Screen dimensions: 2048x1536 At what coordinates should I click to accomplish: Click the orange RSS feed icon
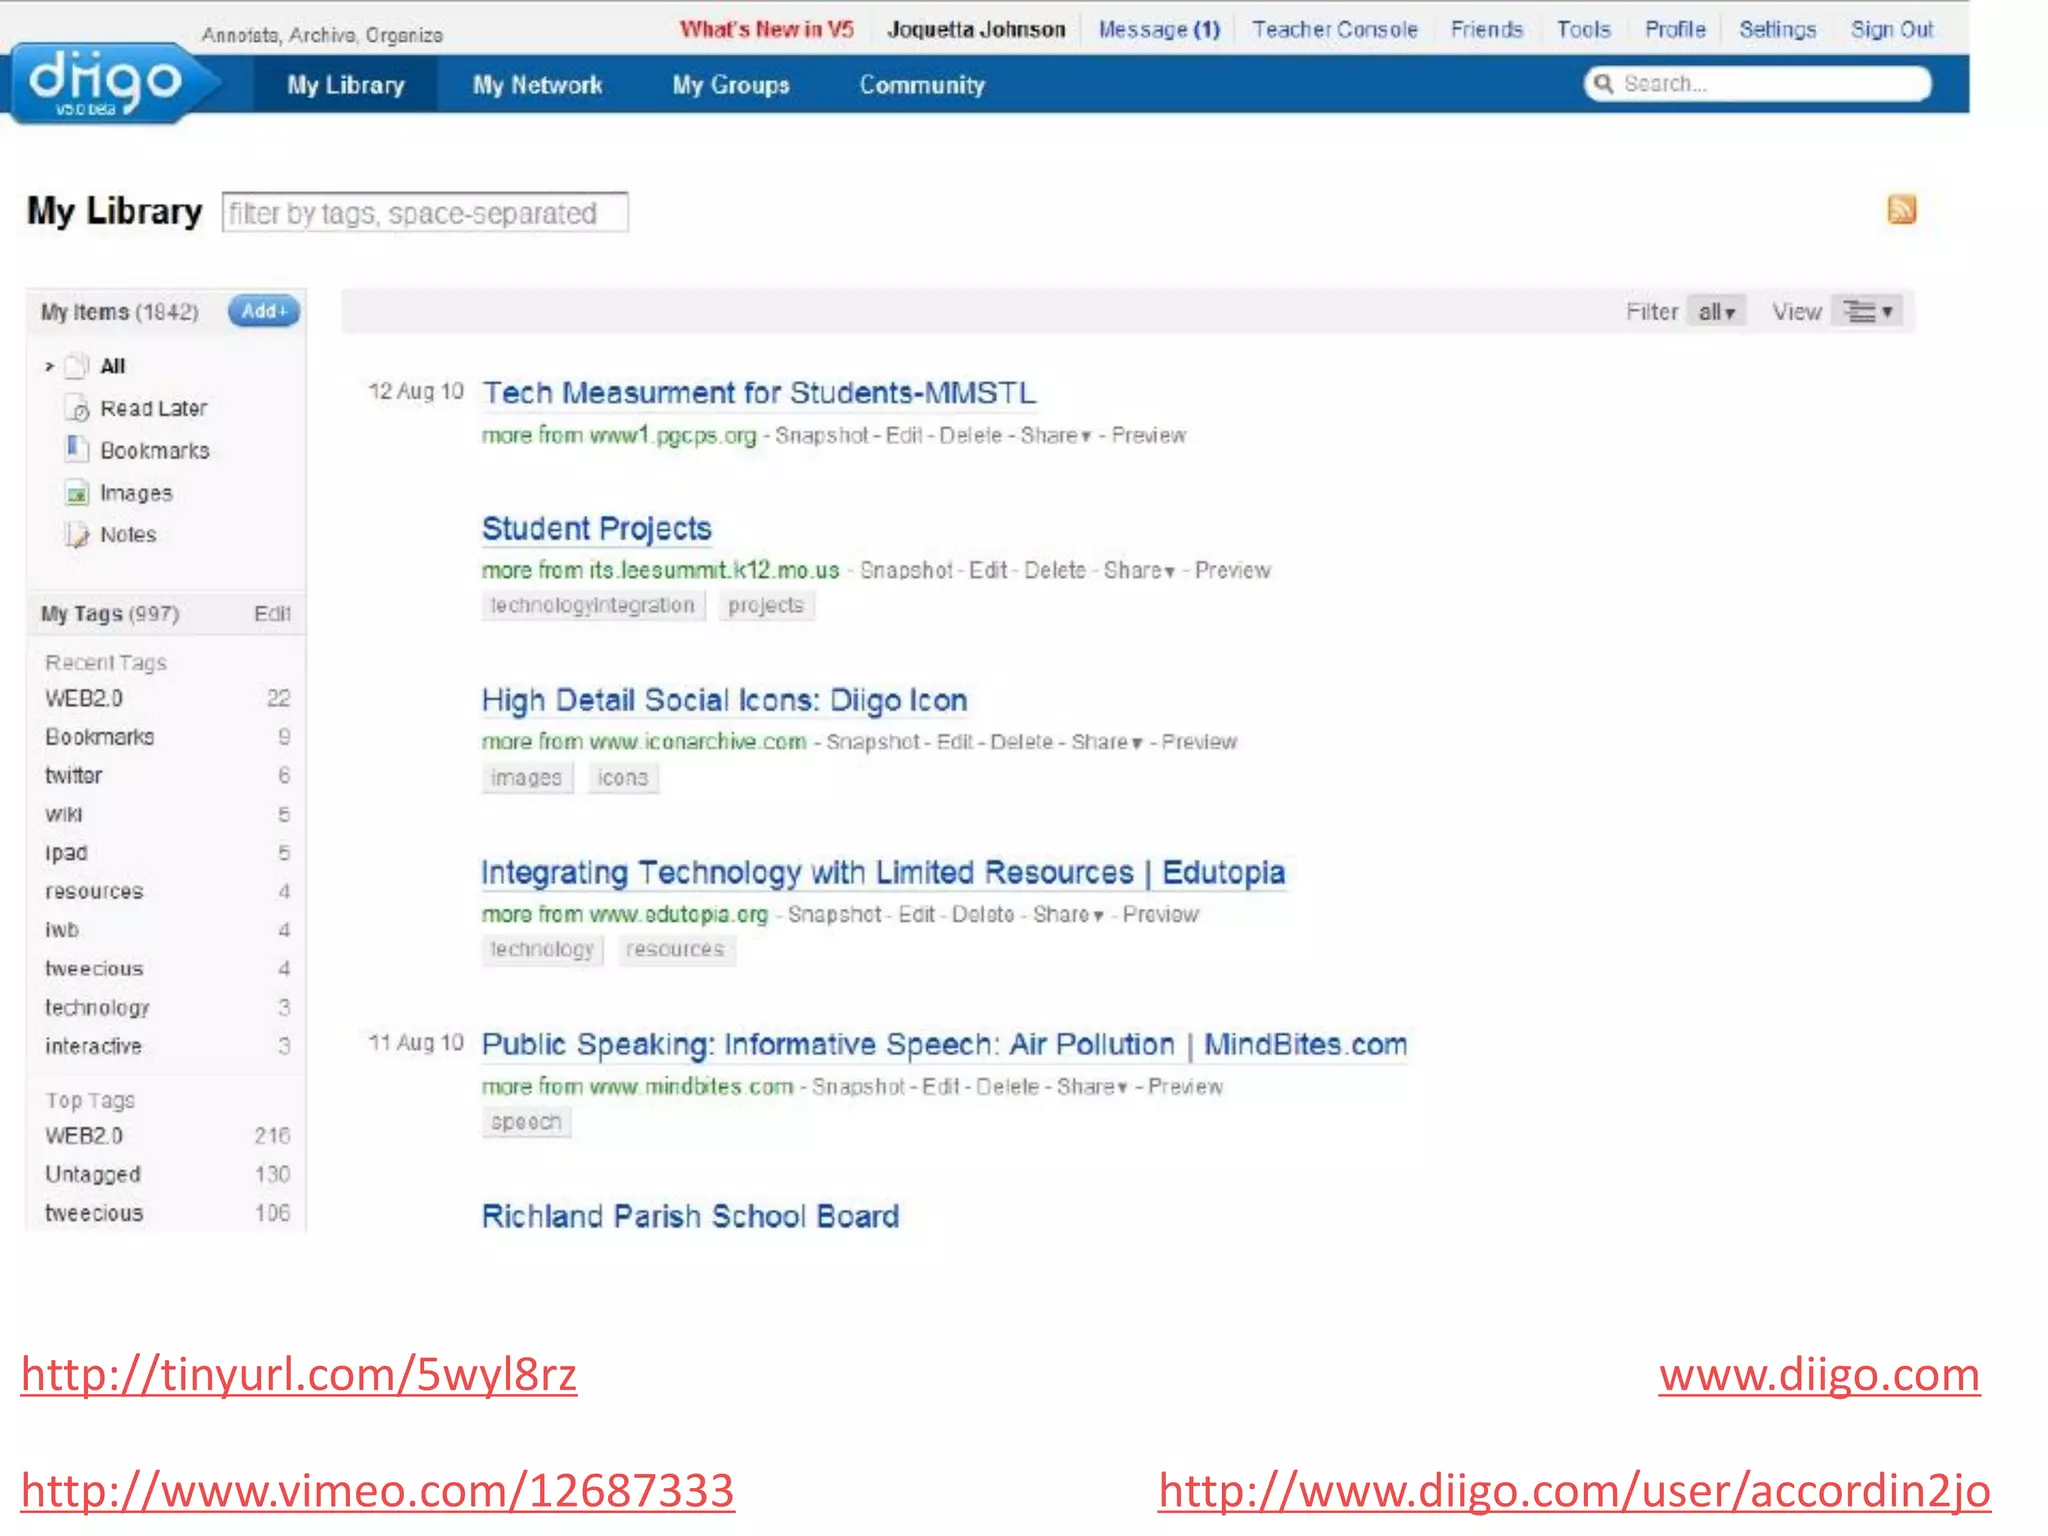[1901, 209]
